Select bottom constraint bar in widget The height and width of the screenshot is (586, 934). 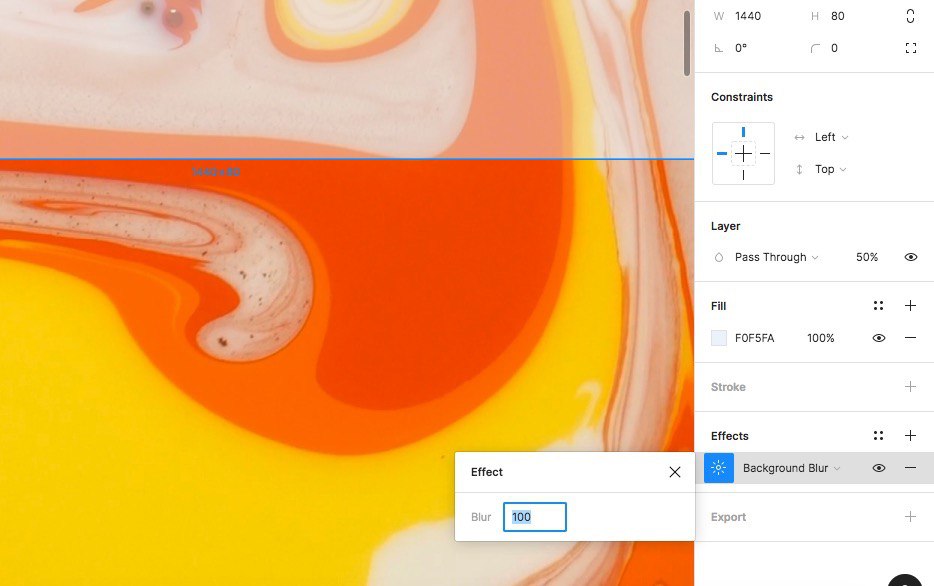[x=743, y=175]
